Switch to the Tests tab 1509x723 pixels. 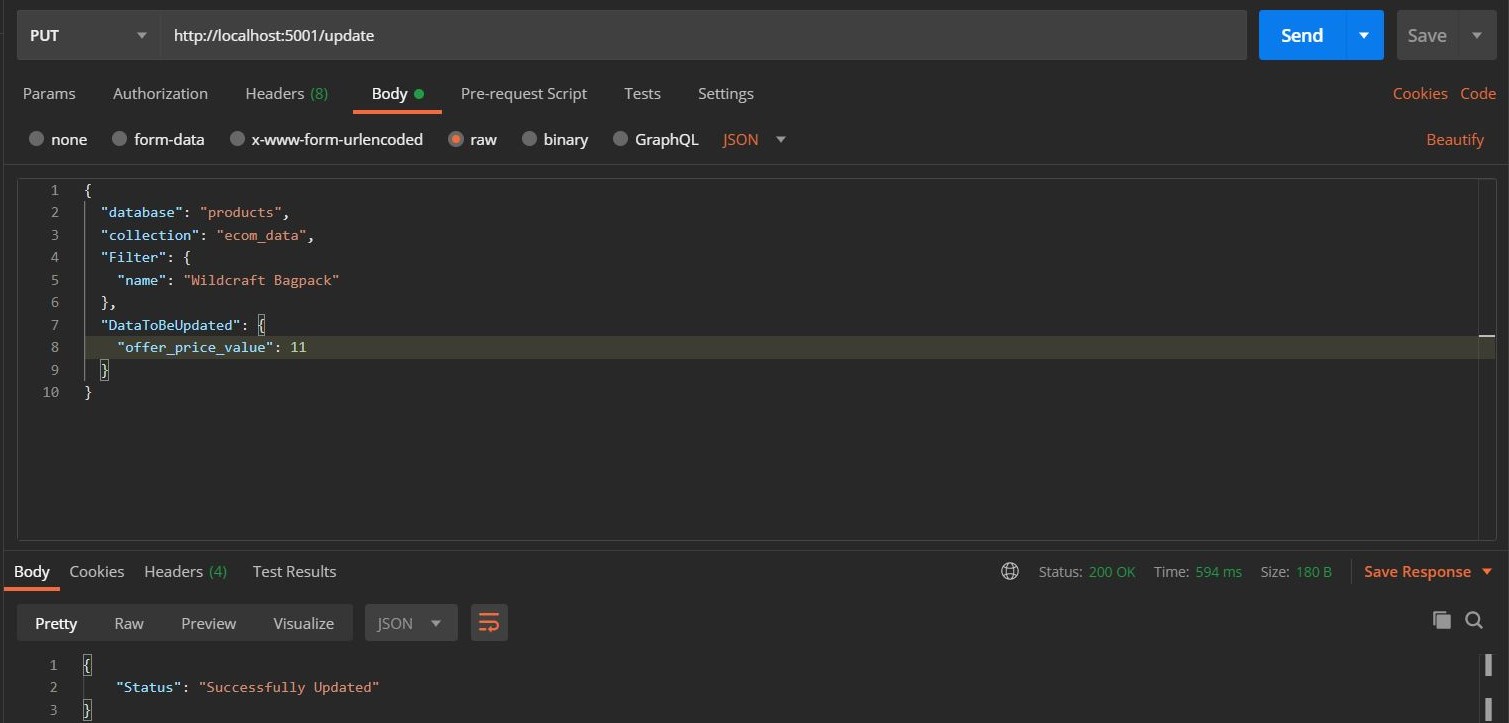coord(642,93)
